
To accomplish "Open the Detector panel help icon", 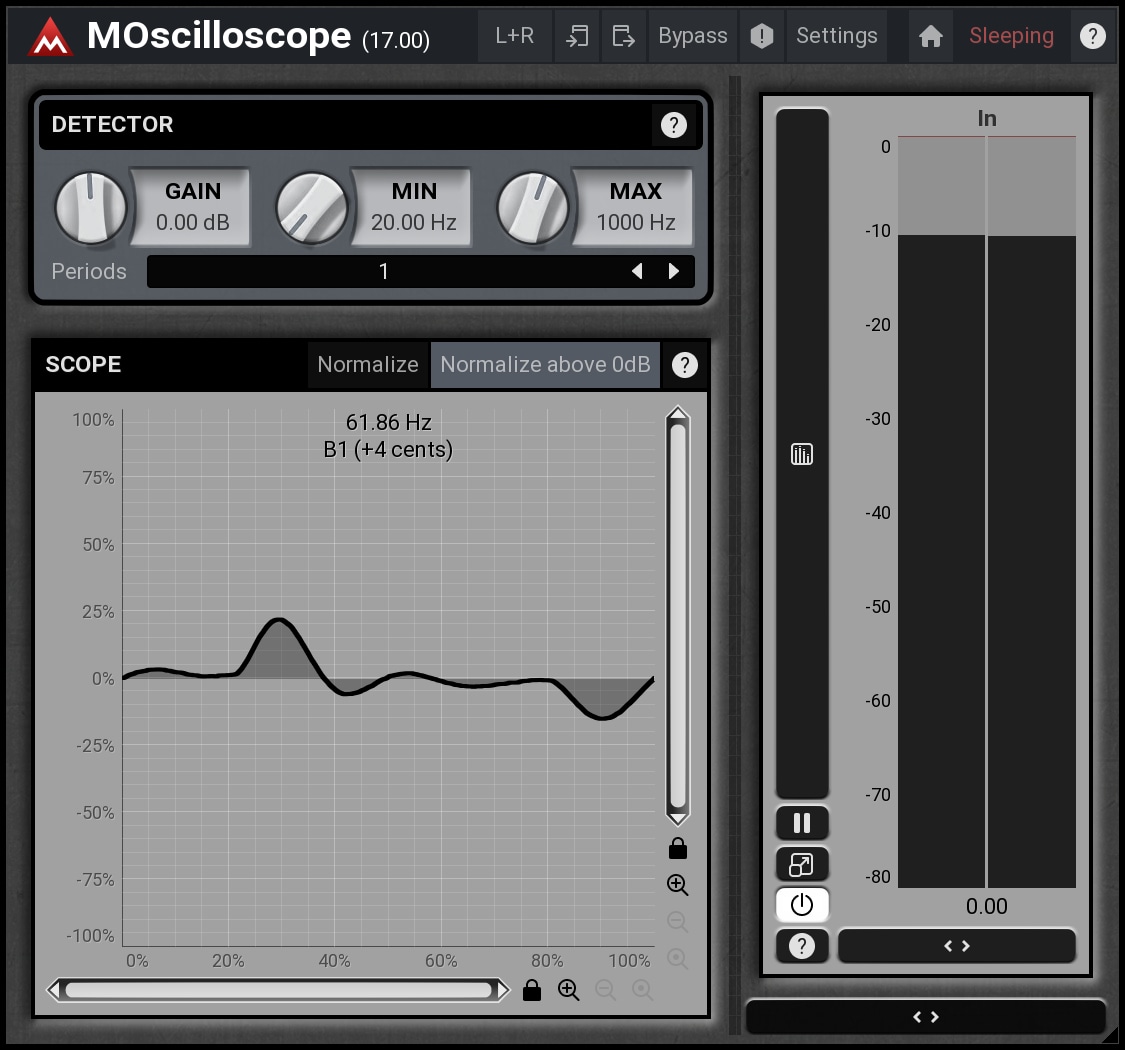I will click(x=673, y=125).
